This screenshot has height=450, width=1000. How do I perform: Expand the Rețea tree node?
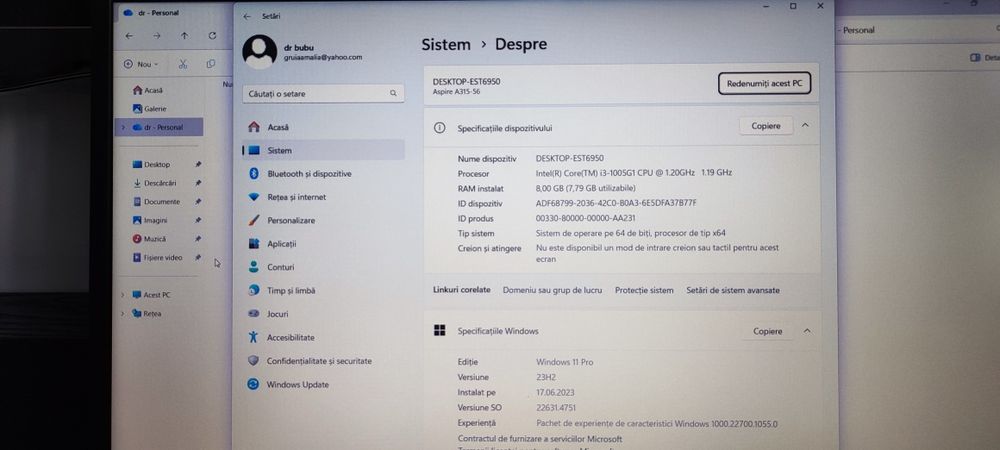click(x=122, y=314)
